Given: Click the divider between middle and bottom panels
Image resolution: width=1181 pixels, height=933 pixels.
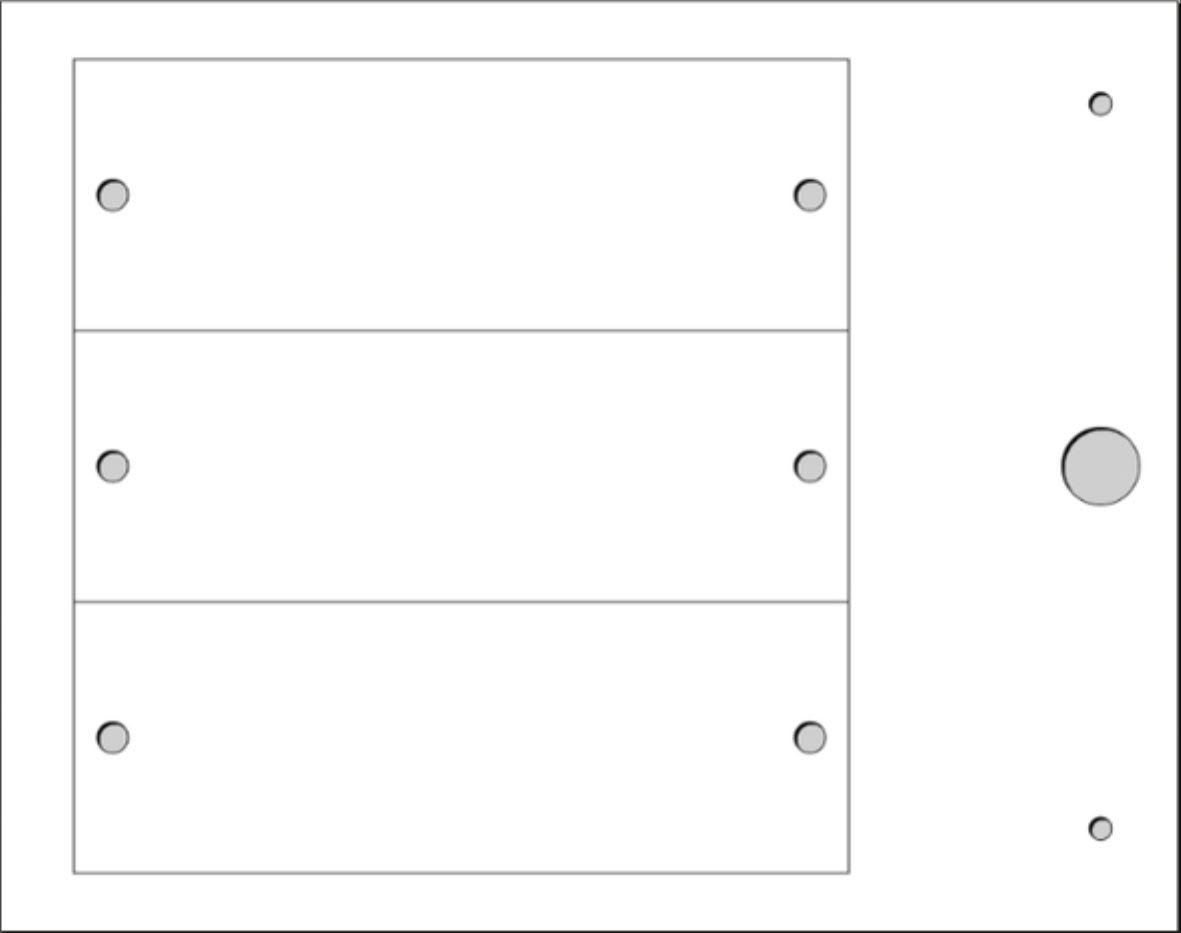Looking at the screenshot, I should [x=461, y=602].
